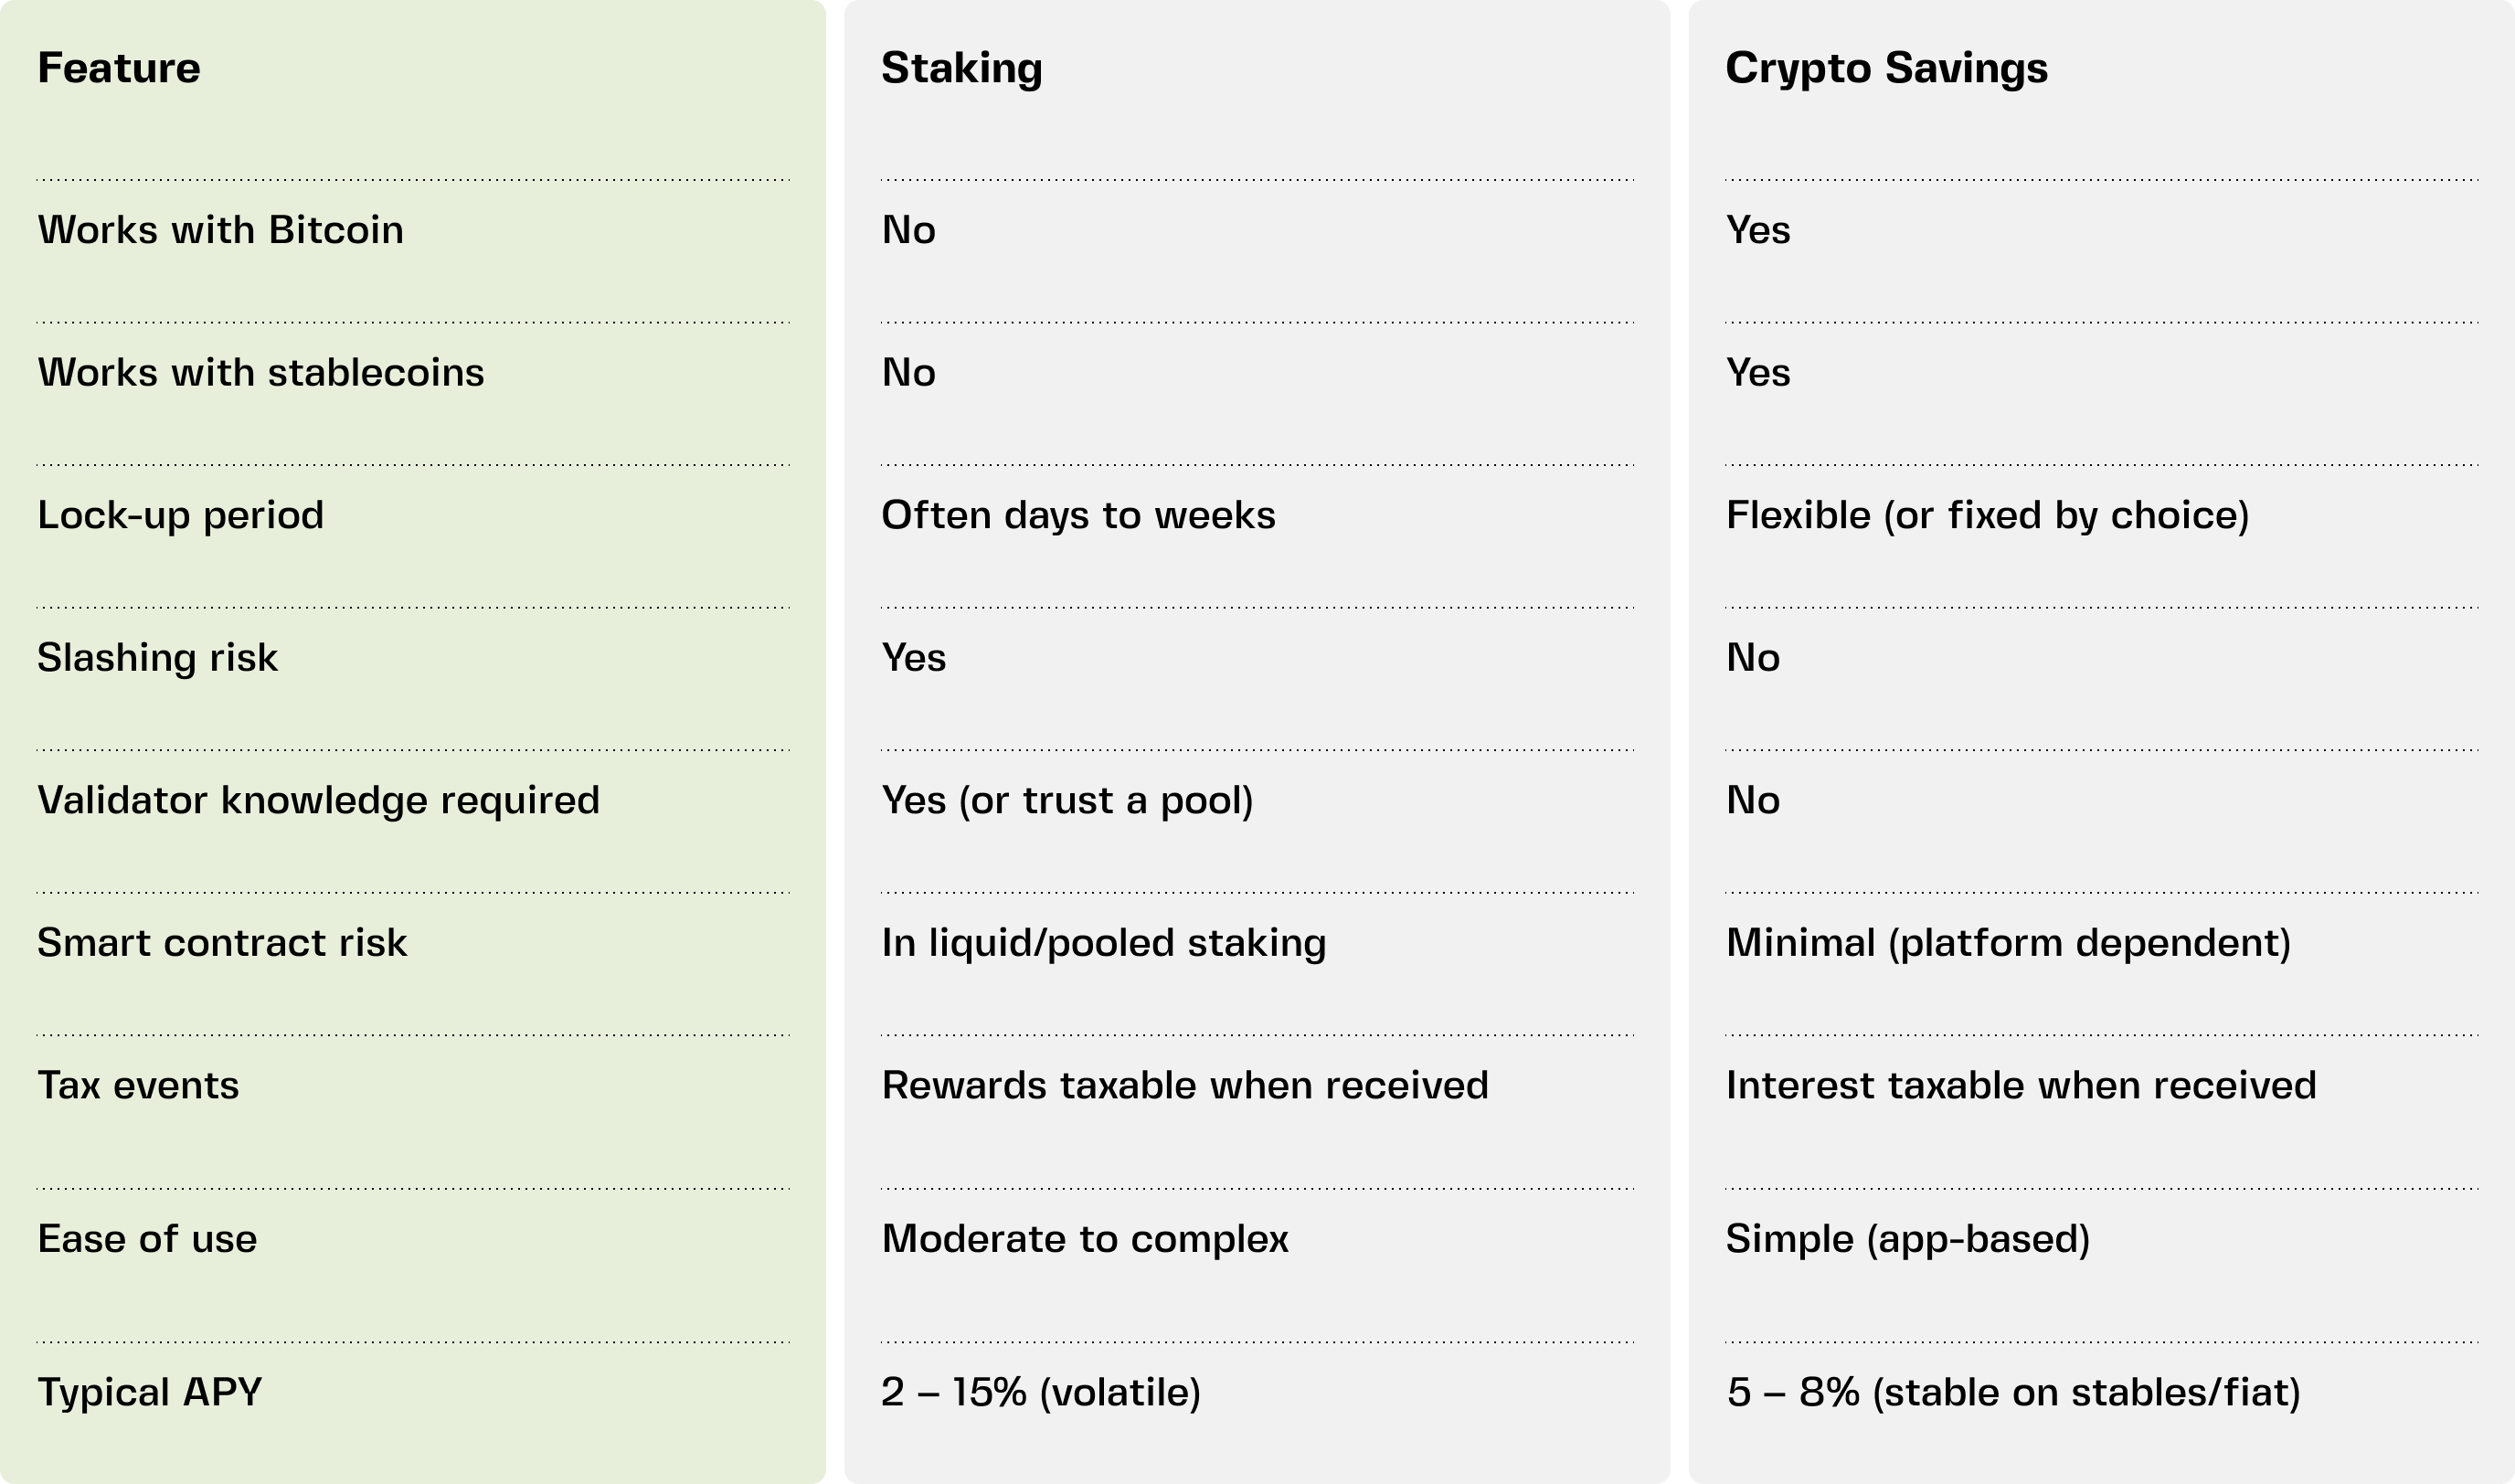The height and width of the screenshot is (1484, 2515).
Task: Select "Flexible (or fixed by choice)" cell
Action: point(1987,515)
